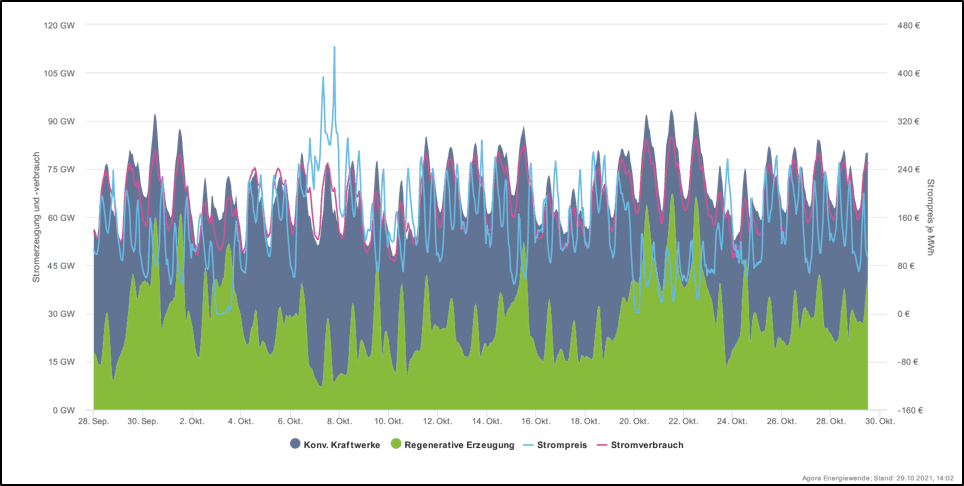Click the "30. Okt." date label
The image size is (964, 486).
(879, 421)
